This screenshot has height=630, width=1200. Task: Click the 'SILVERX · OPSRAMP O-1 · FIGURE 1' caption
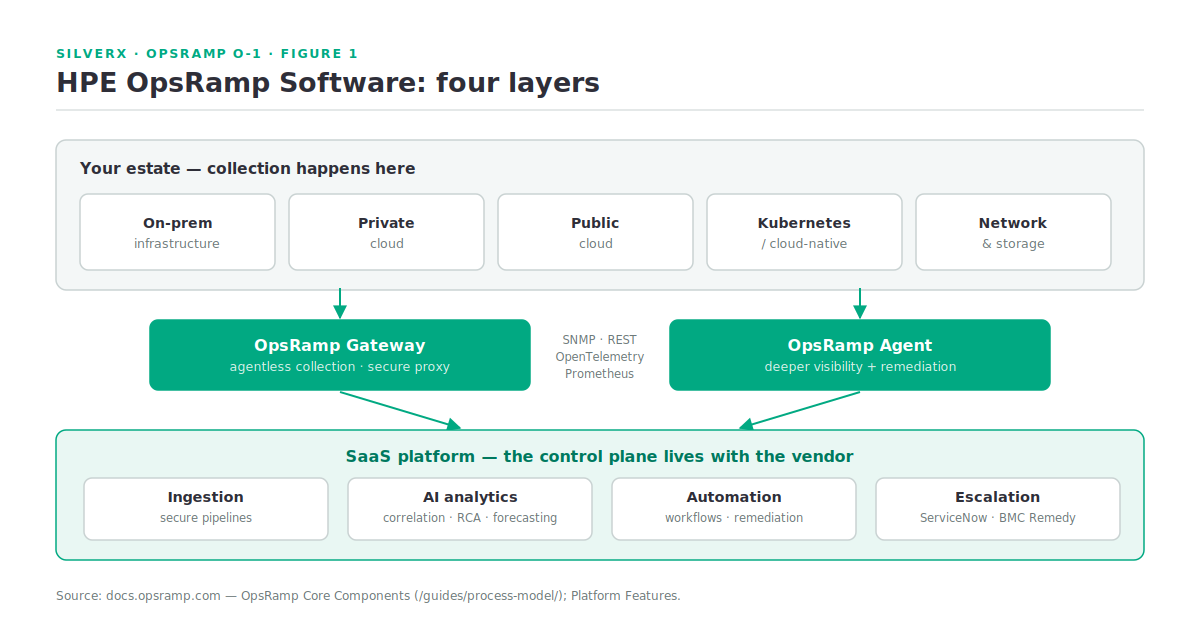coord(207,54)
